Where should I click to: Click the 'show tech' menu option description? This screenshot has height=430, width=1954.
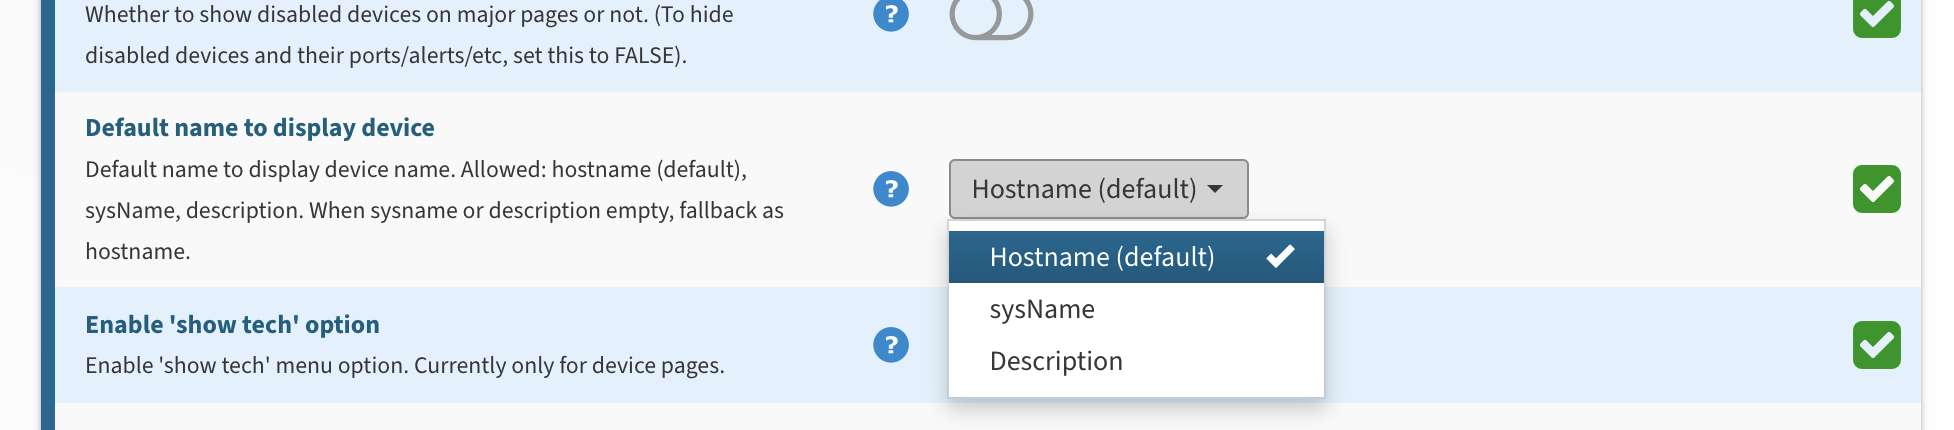click(405, 366)
